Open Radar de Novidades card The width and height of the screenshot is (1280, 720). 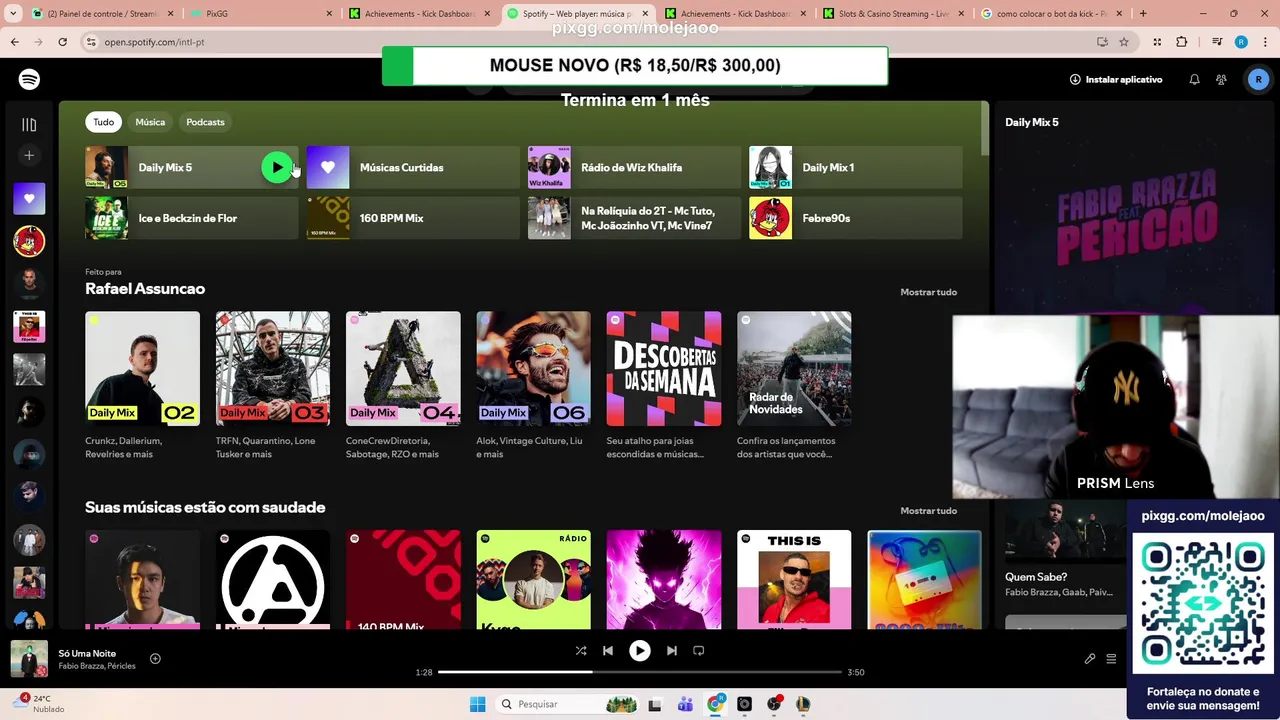(794, 385)
